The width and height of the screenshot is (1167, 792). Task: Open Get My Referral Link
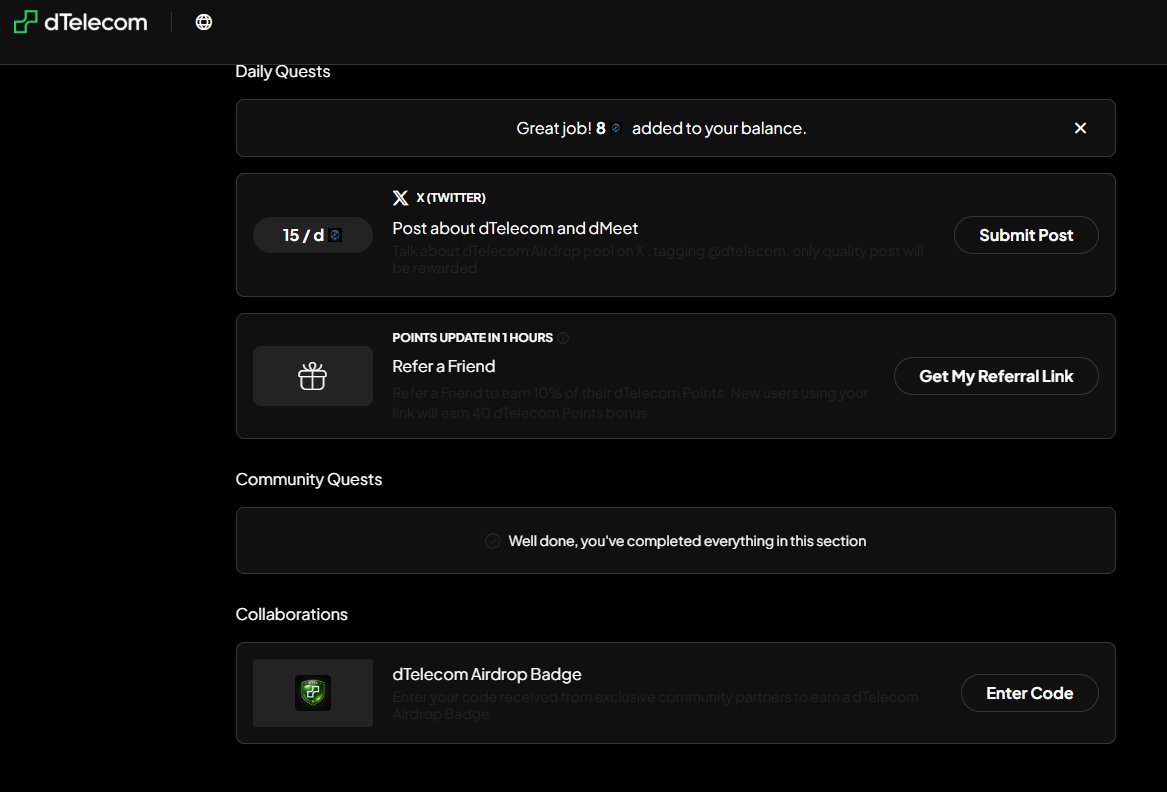(996, 376)
